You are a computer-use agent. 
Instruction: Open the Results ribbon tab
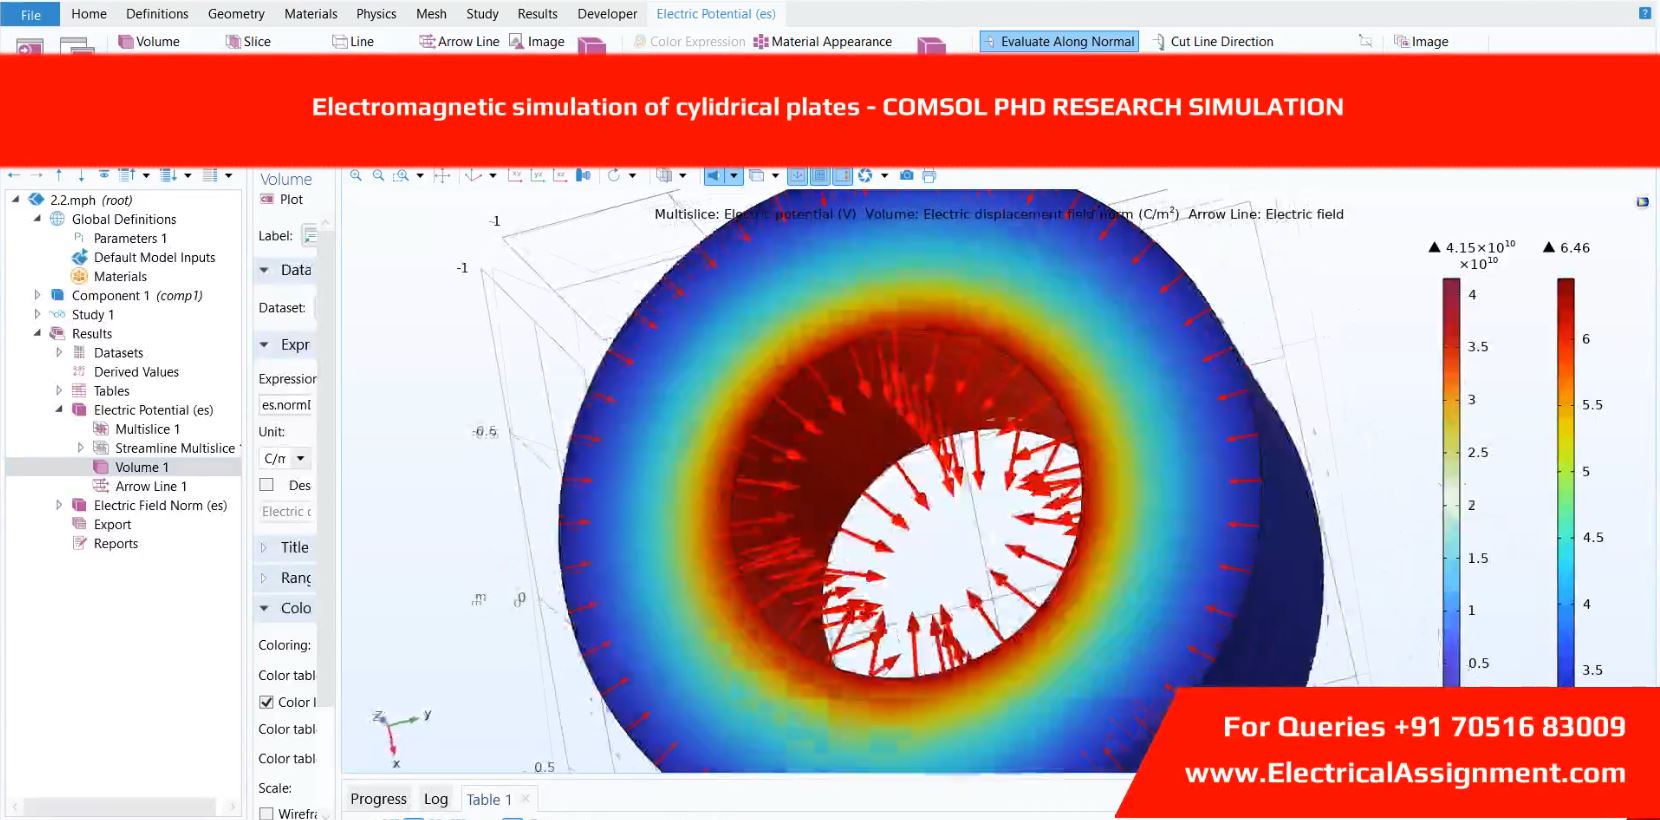pyautogui.click(x=537, y=14)
